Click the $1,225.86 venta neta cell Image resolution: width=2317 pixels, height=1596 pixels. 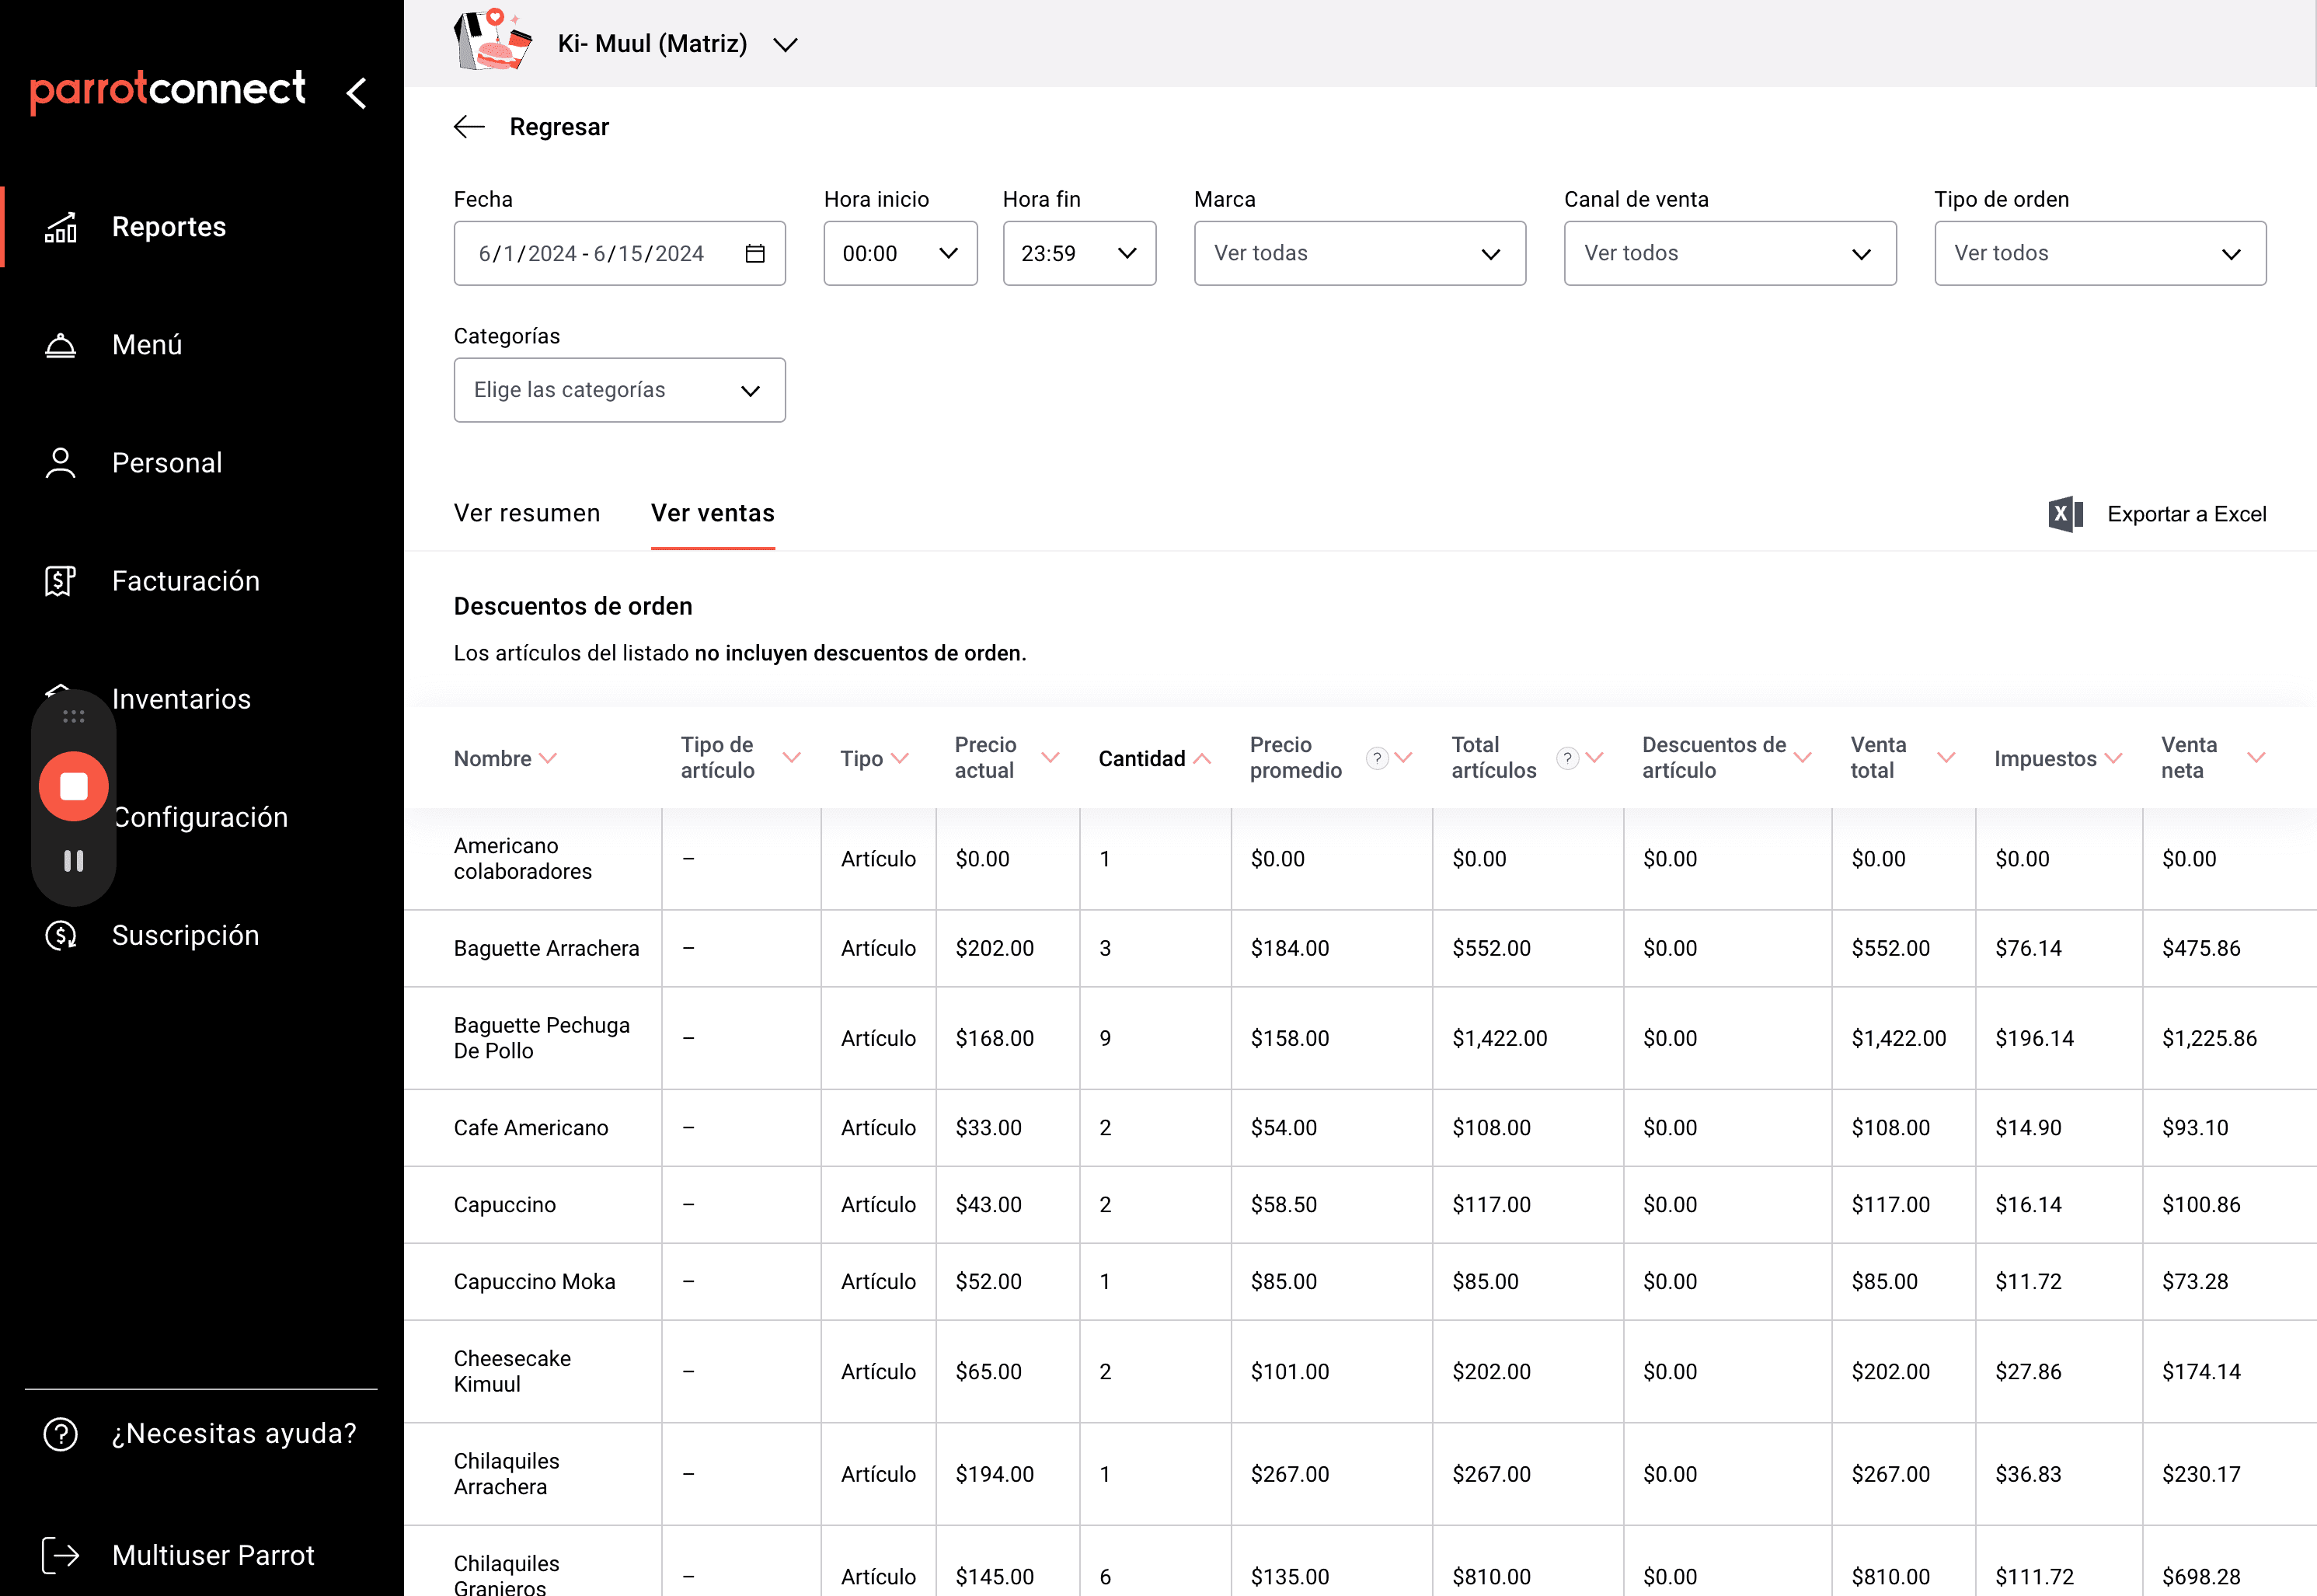[x=2209, y=1038]
